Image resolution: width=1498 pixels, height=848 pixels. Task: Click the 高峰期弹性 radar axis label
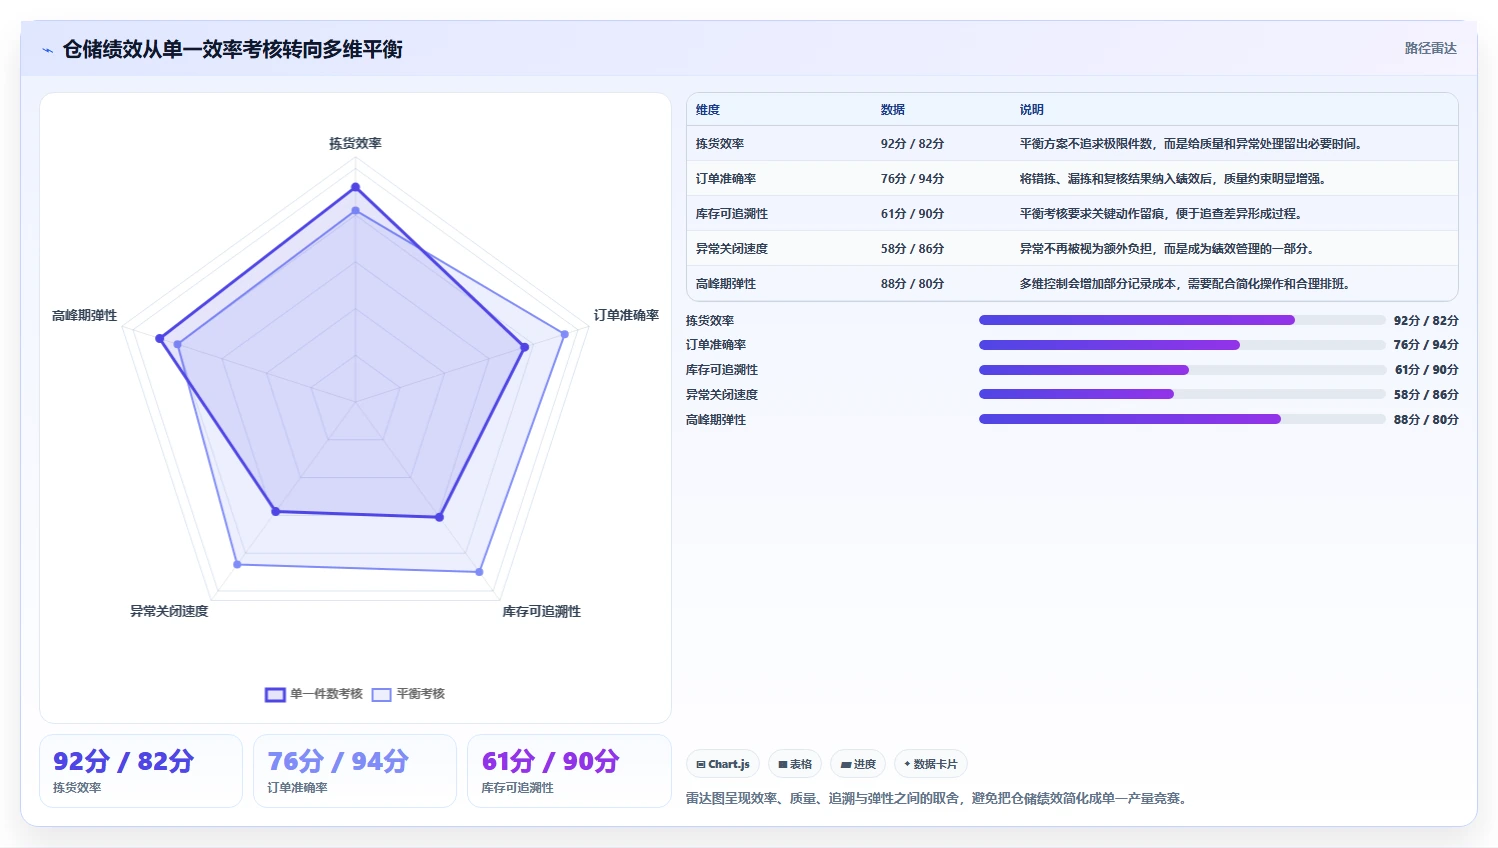coord(84,315)
